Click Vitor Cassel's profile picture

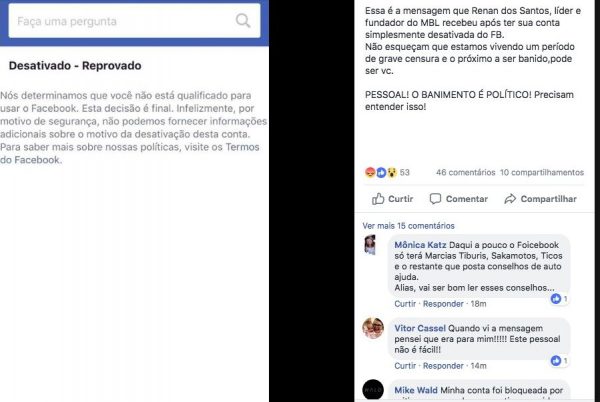[x=373, y=328]
